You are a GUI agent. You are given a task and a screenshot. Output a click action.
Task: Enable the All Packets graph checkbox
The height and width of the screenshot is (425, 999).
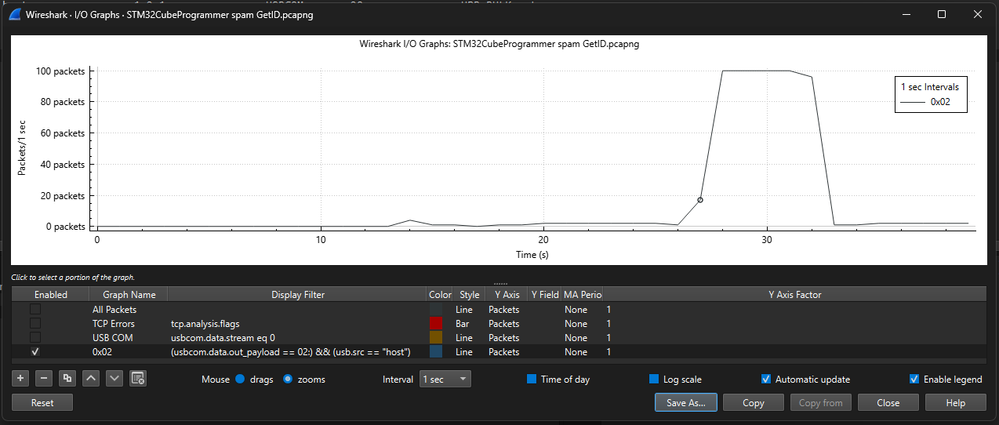[36, 309]
